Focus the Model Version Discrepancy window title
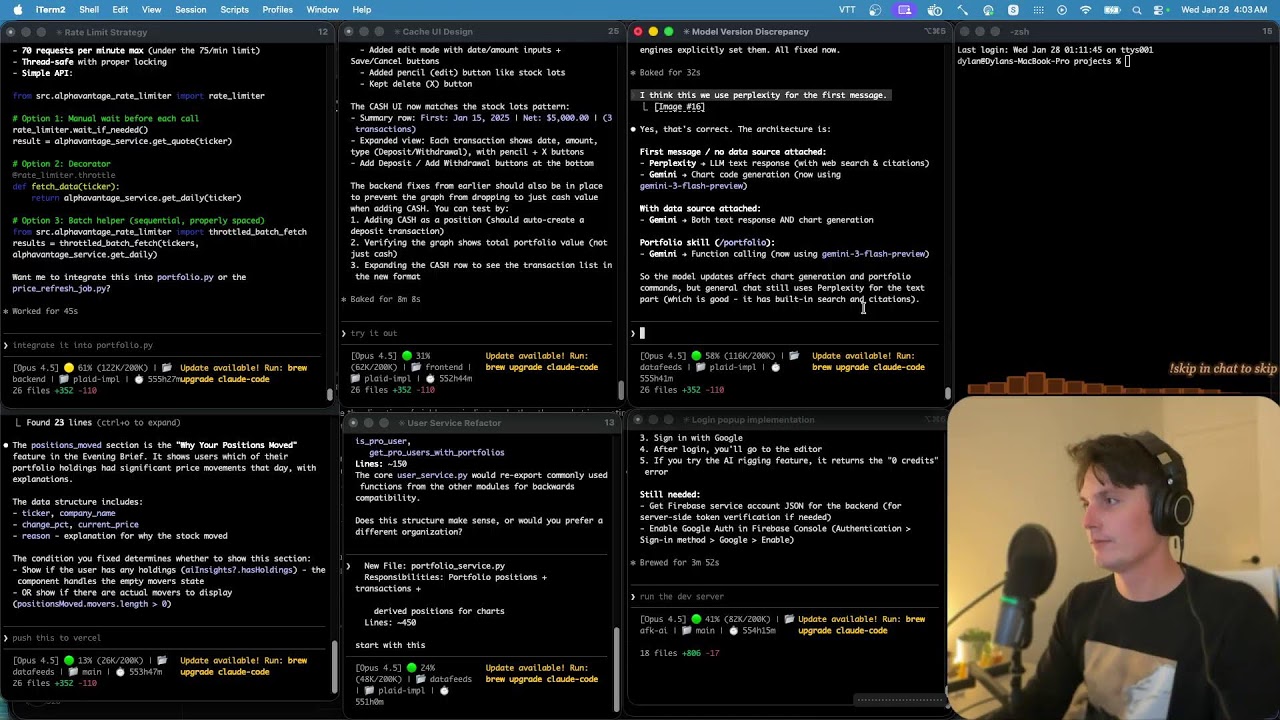The height and width of the screenshot is (720, 1280). (750, 32)
